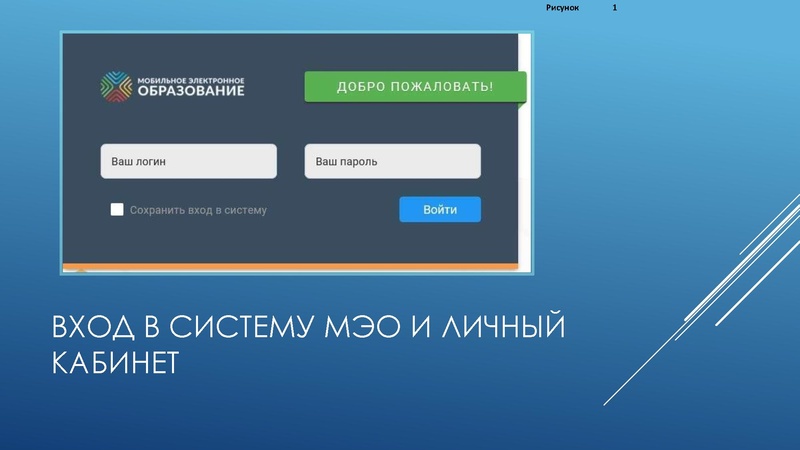Click the green 'ДОБРО ПОЖАЛОВАТЬ!' banner
Image resolution: width=800 pixels, height=450 pixels.
point(415,87)
